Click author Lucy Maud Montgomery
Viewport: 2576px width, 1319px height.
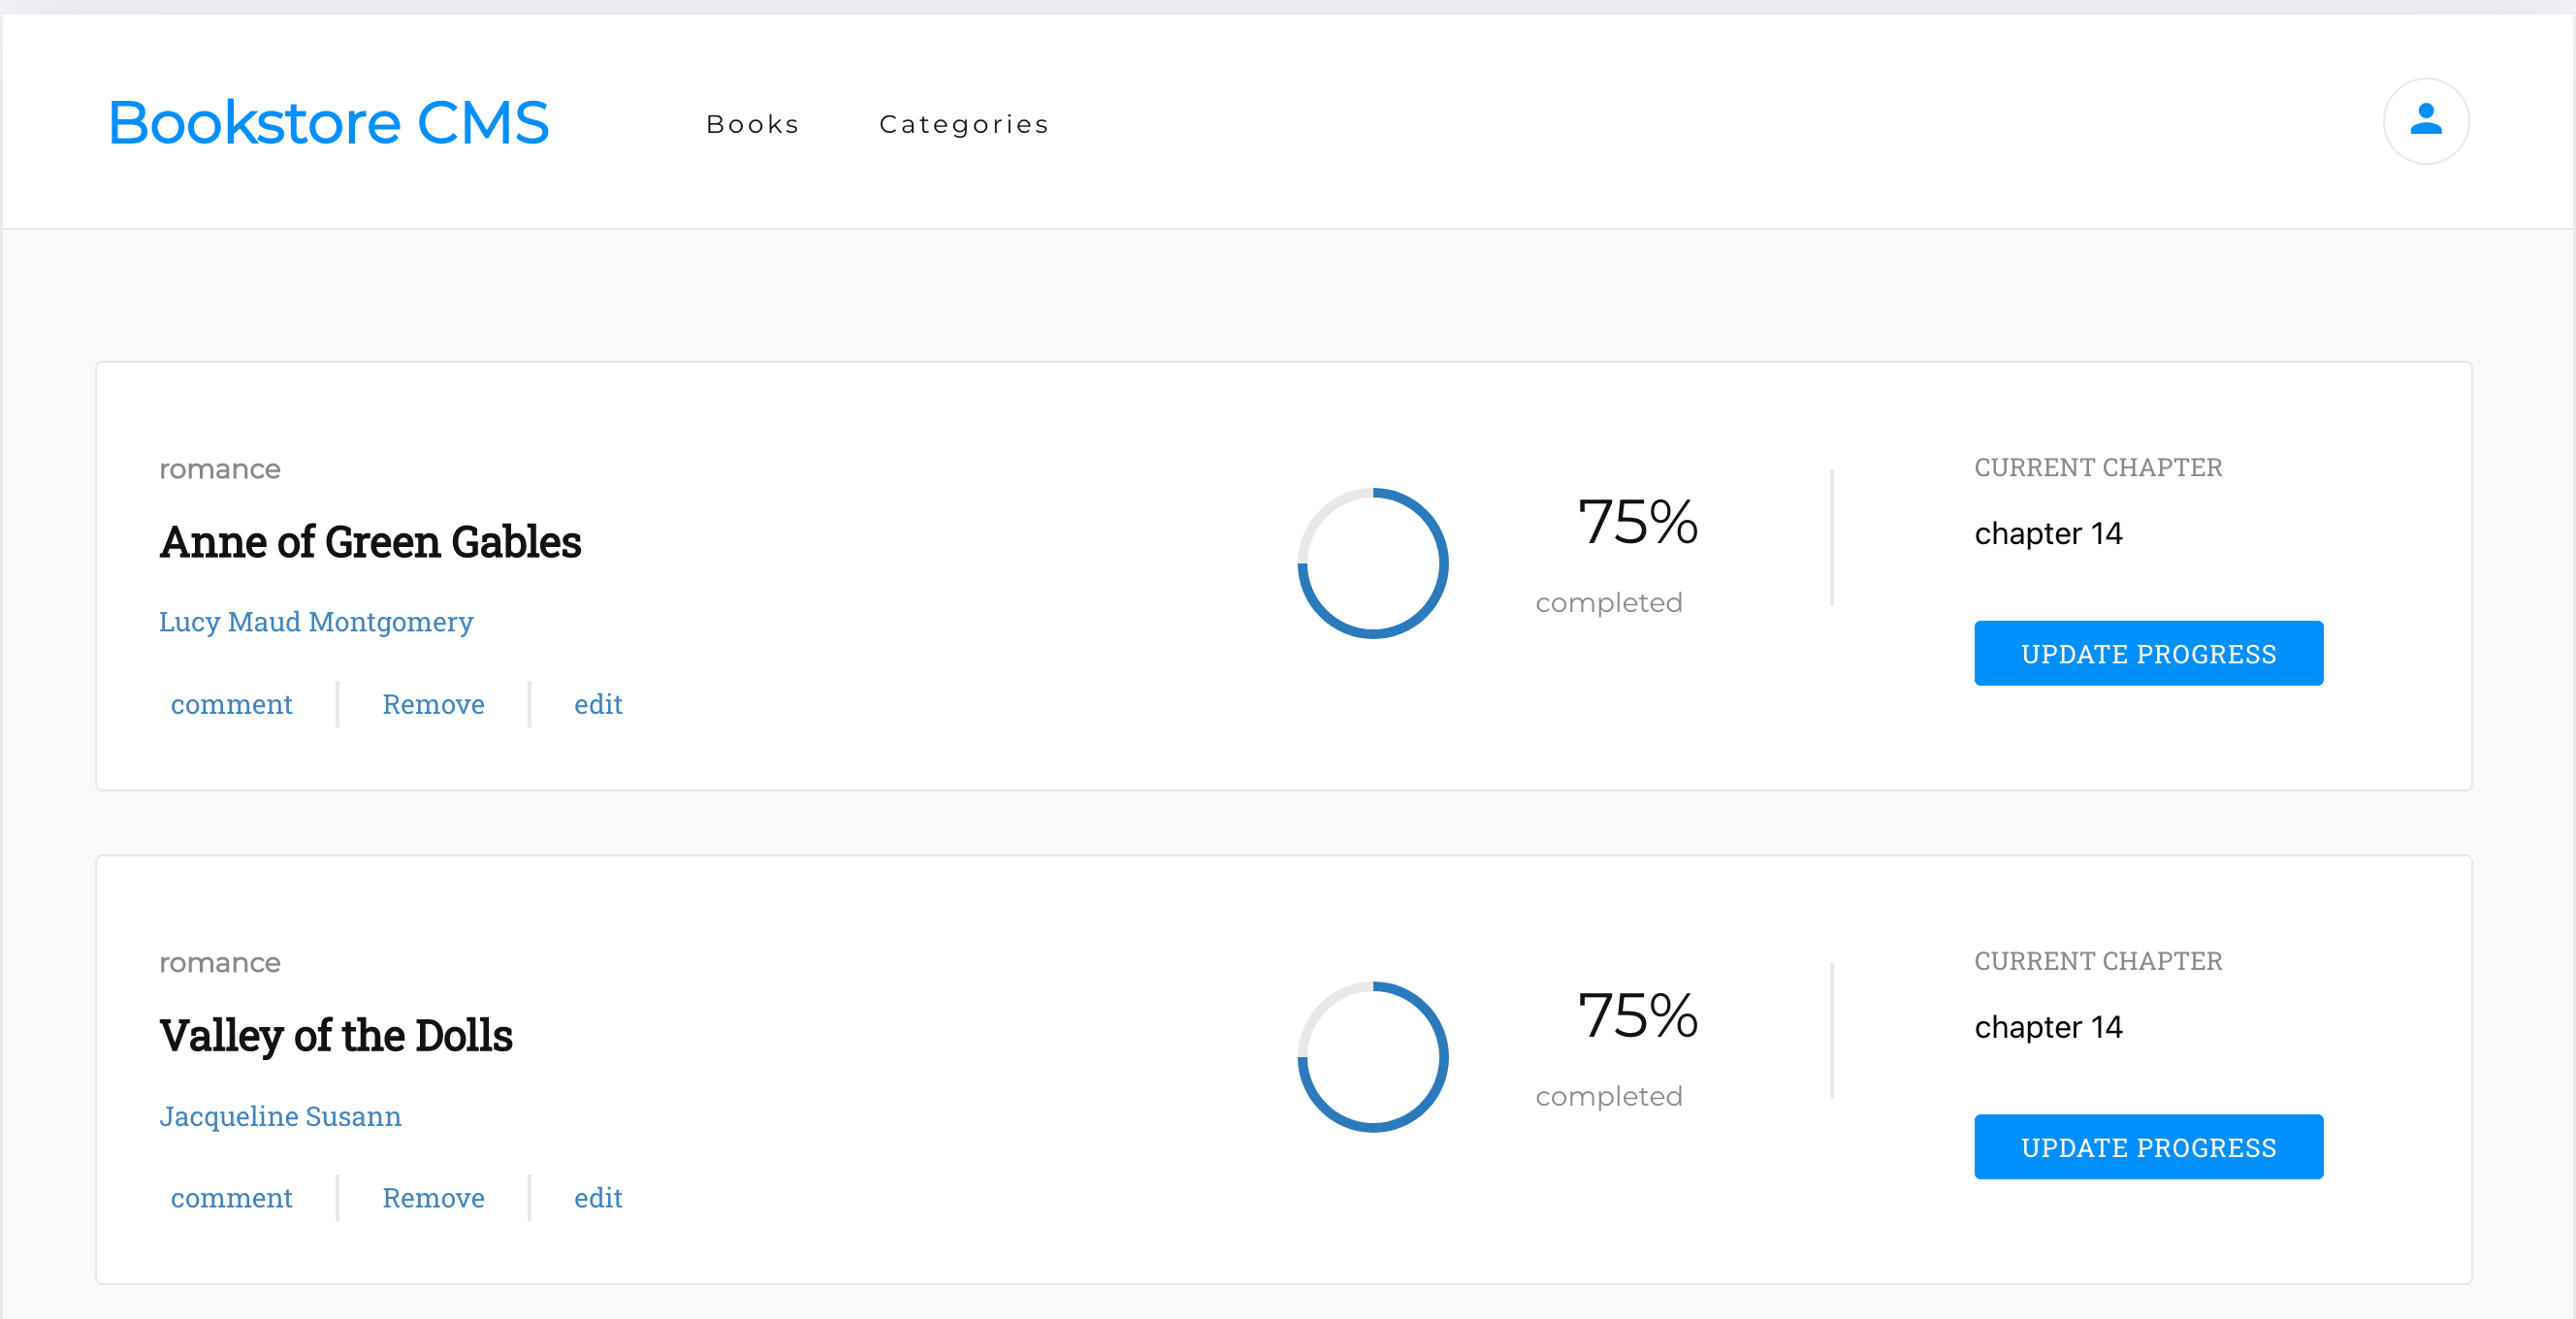click(x=316, y=622)
